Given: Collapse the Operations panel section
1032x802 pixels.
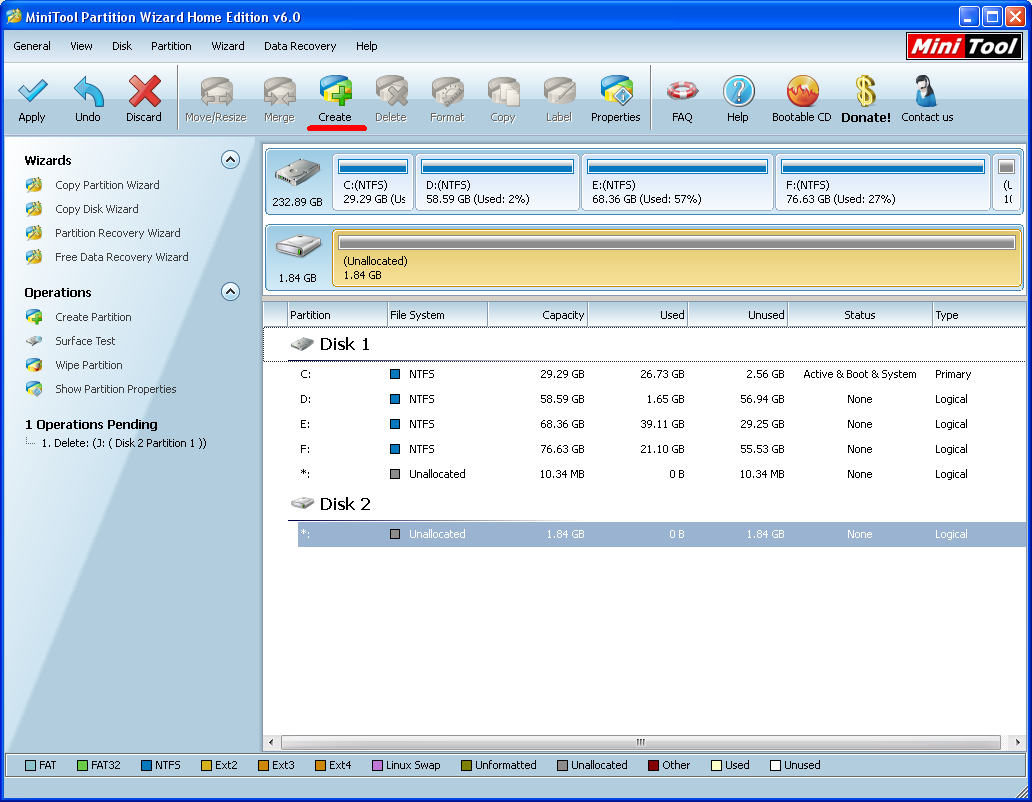Looking at the screenshot, I should [x=230, y=292].
